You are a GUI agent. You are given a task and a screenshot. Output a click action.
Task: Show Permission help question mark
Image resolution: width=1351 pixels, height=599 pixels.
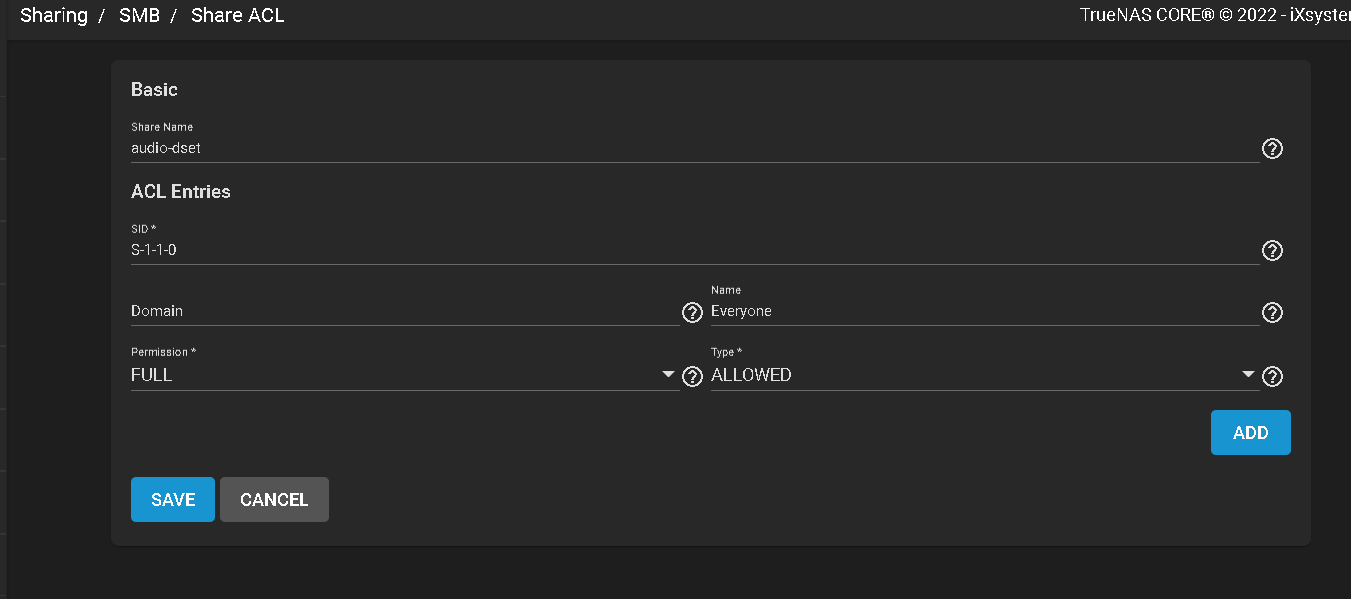pyautogui.click(x=692, y=376)
